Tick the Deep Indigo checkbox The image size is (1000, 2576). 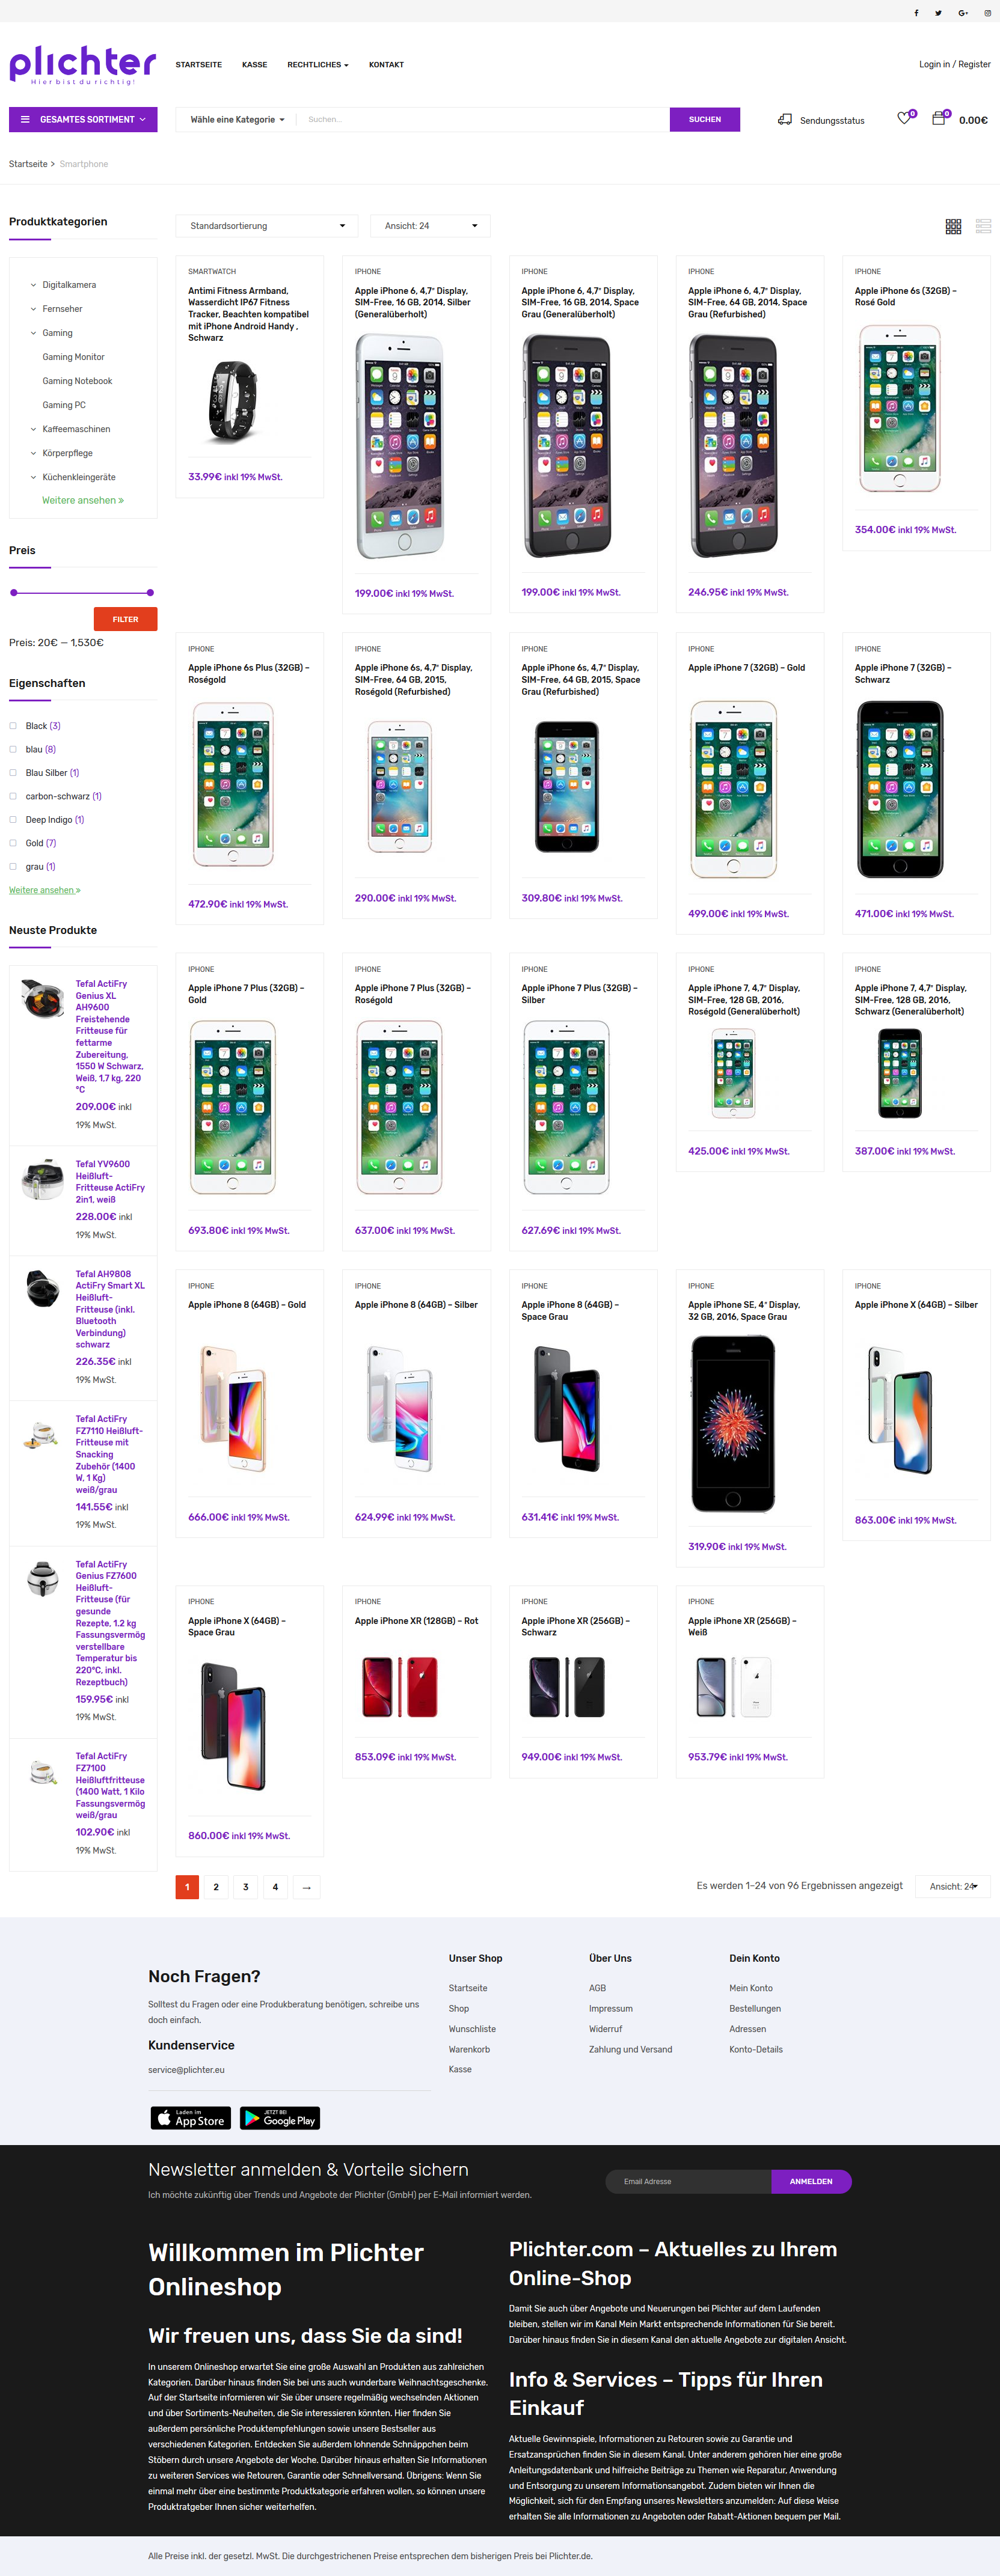click(13, 820)
